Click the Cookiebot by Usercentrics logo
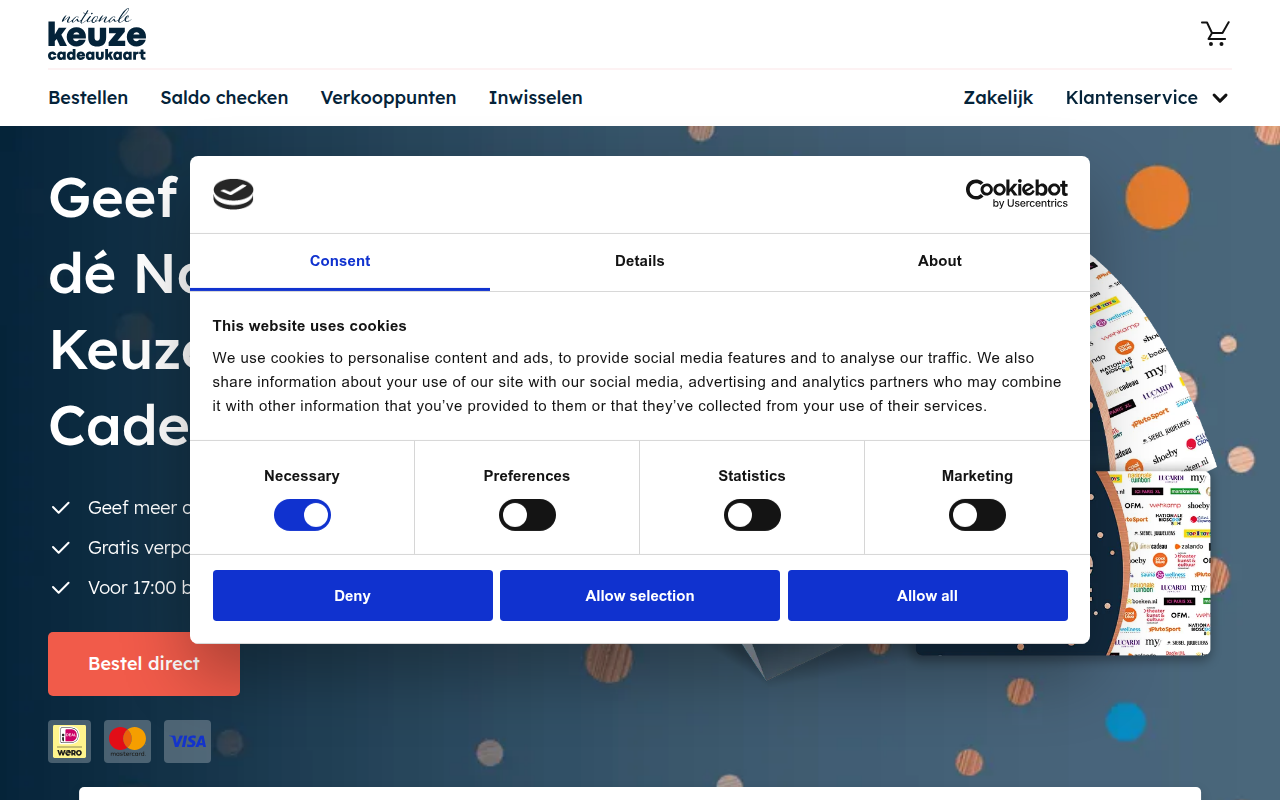The width and height of the screenshot is (1280, 800). point(1016,193)
